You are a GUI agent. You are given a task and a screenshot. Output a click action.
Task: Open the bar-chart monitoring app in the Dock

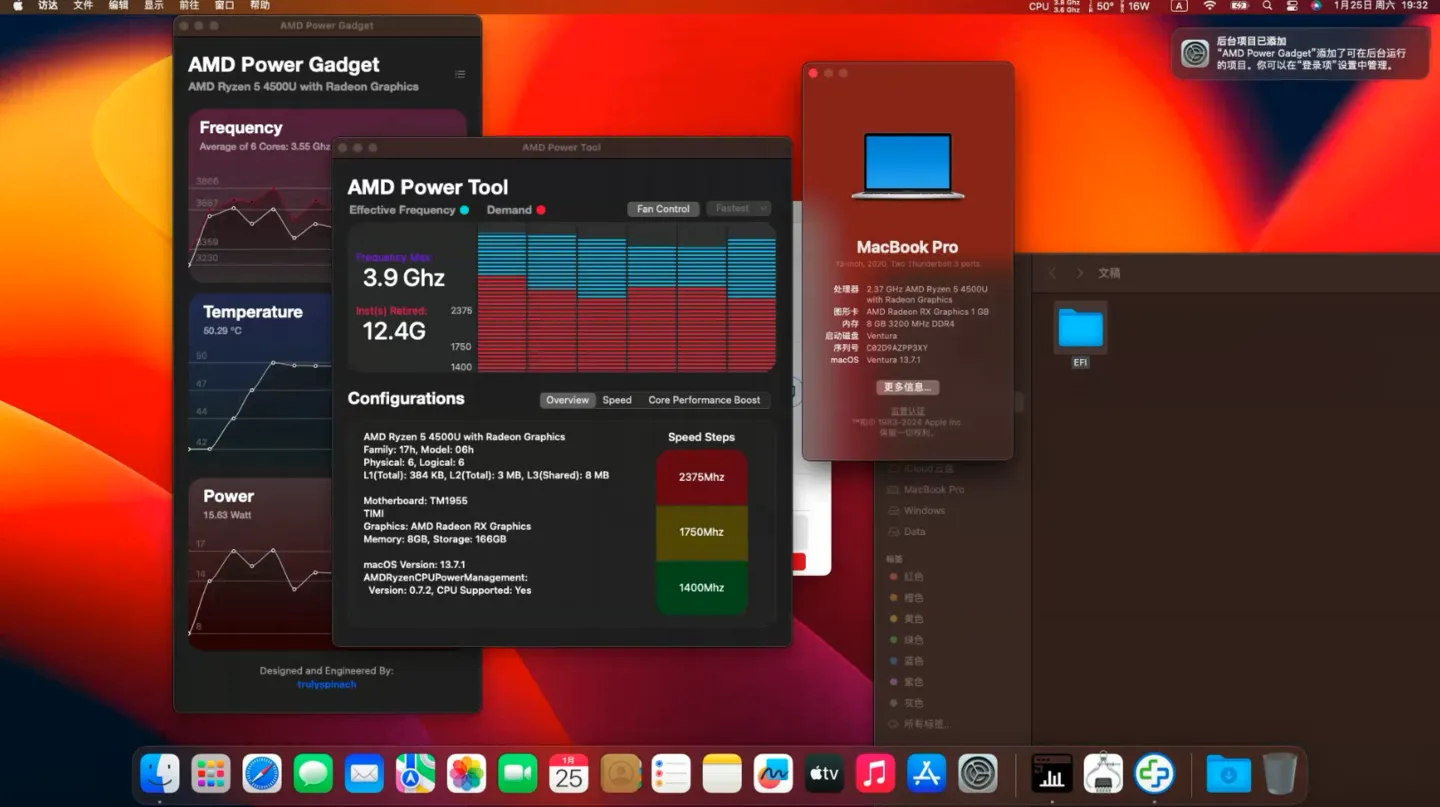(1051, 773)
